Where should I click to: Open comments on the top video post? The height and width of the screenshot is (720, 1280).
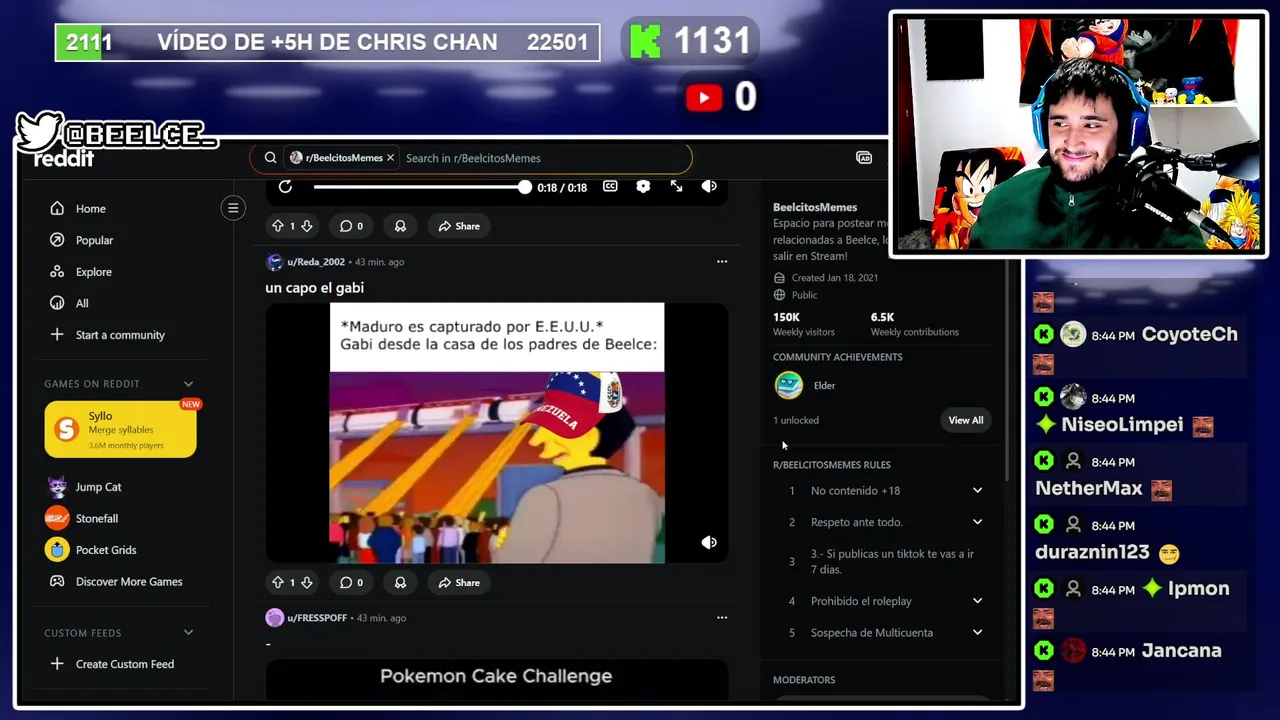coord(350,226)
